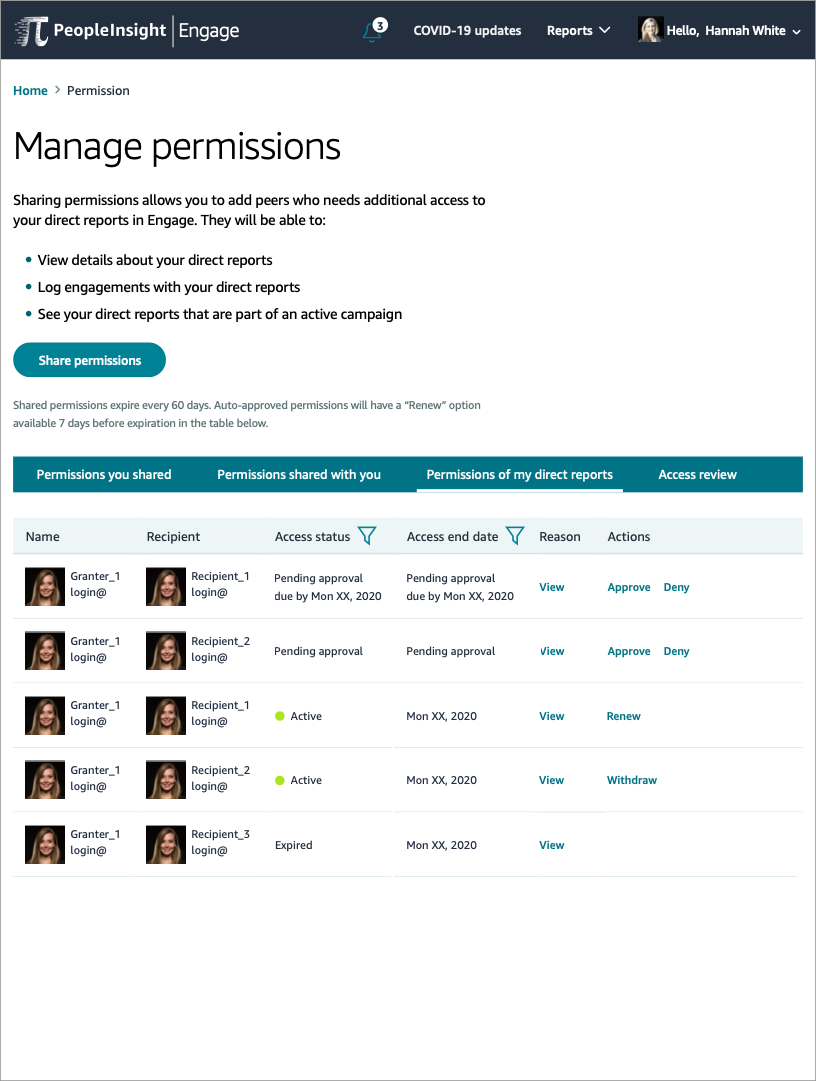Open COVID-19 updates in top navigation
Image resolution: width=816 pixels, height=1081 pixels.
467,30
